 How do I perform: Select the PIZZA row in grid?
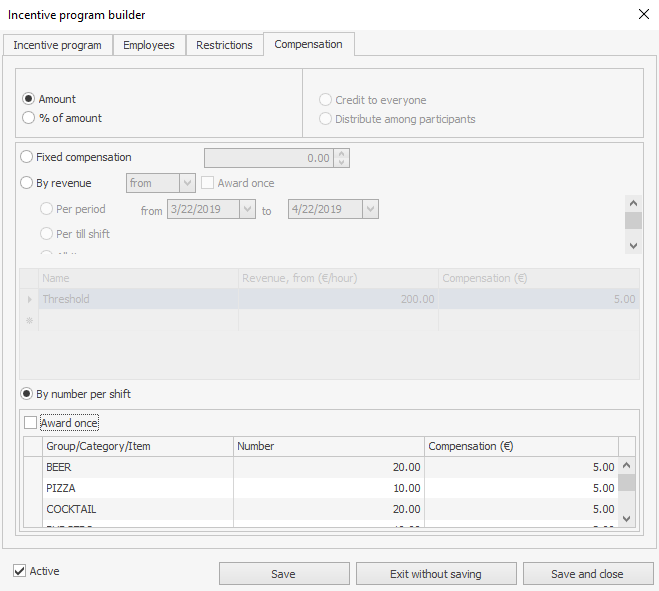(x=139, y=488)
